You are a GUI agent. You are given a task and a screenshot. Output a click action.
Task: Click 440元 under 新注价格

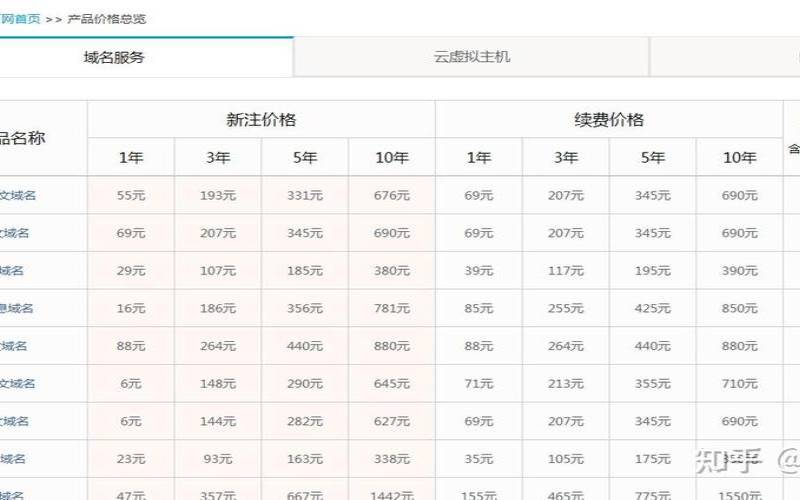(305, 346)
